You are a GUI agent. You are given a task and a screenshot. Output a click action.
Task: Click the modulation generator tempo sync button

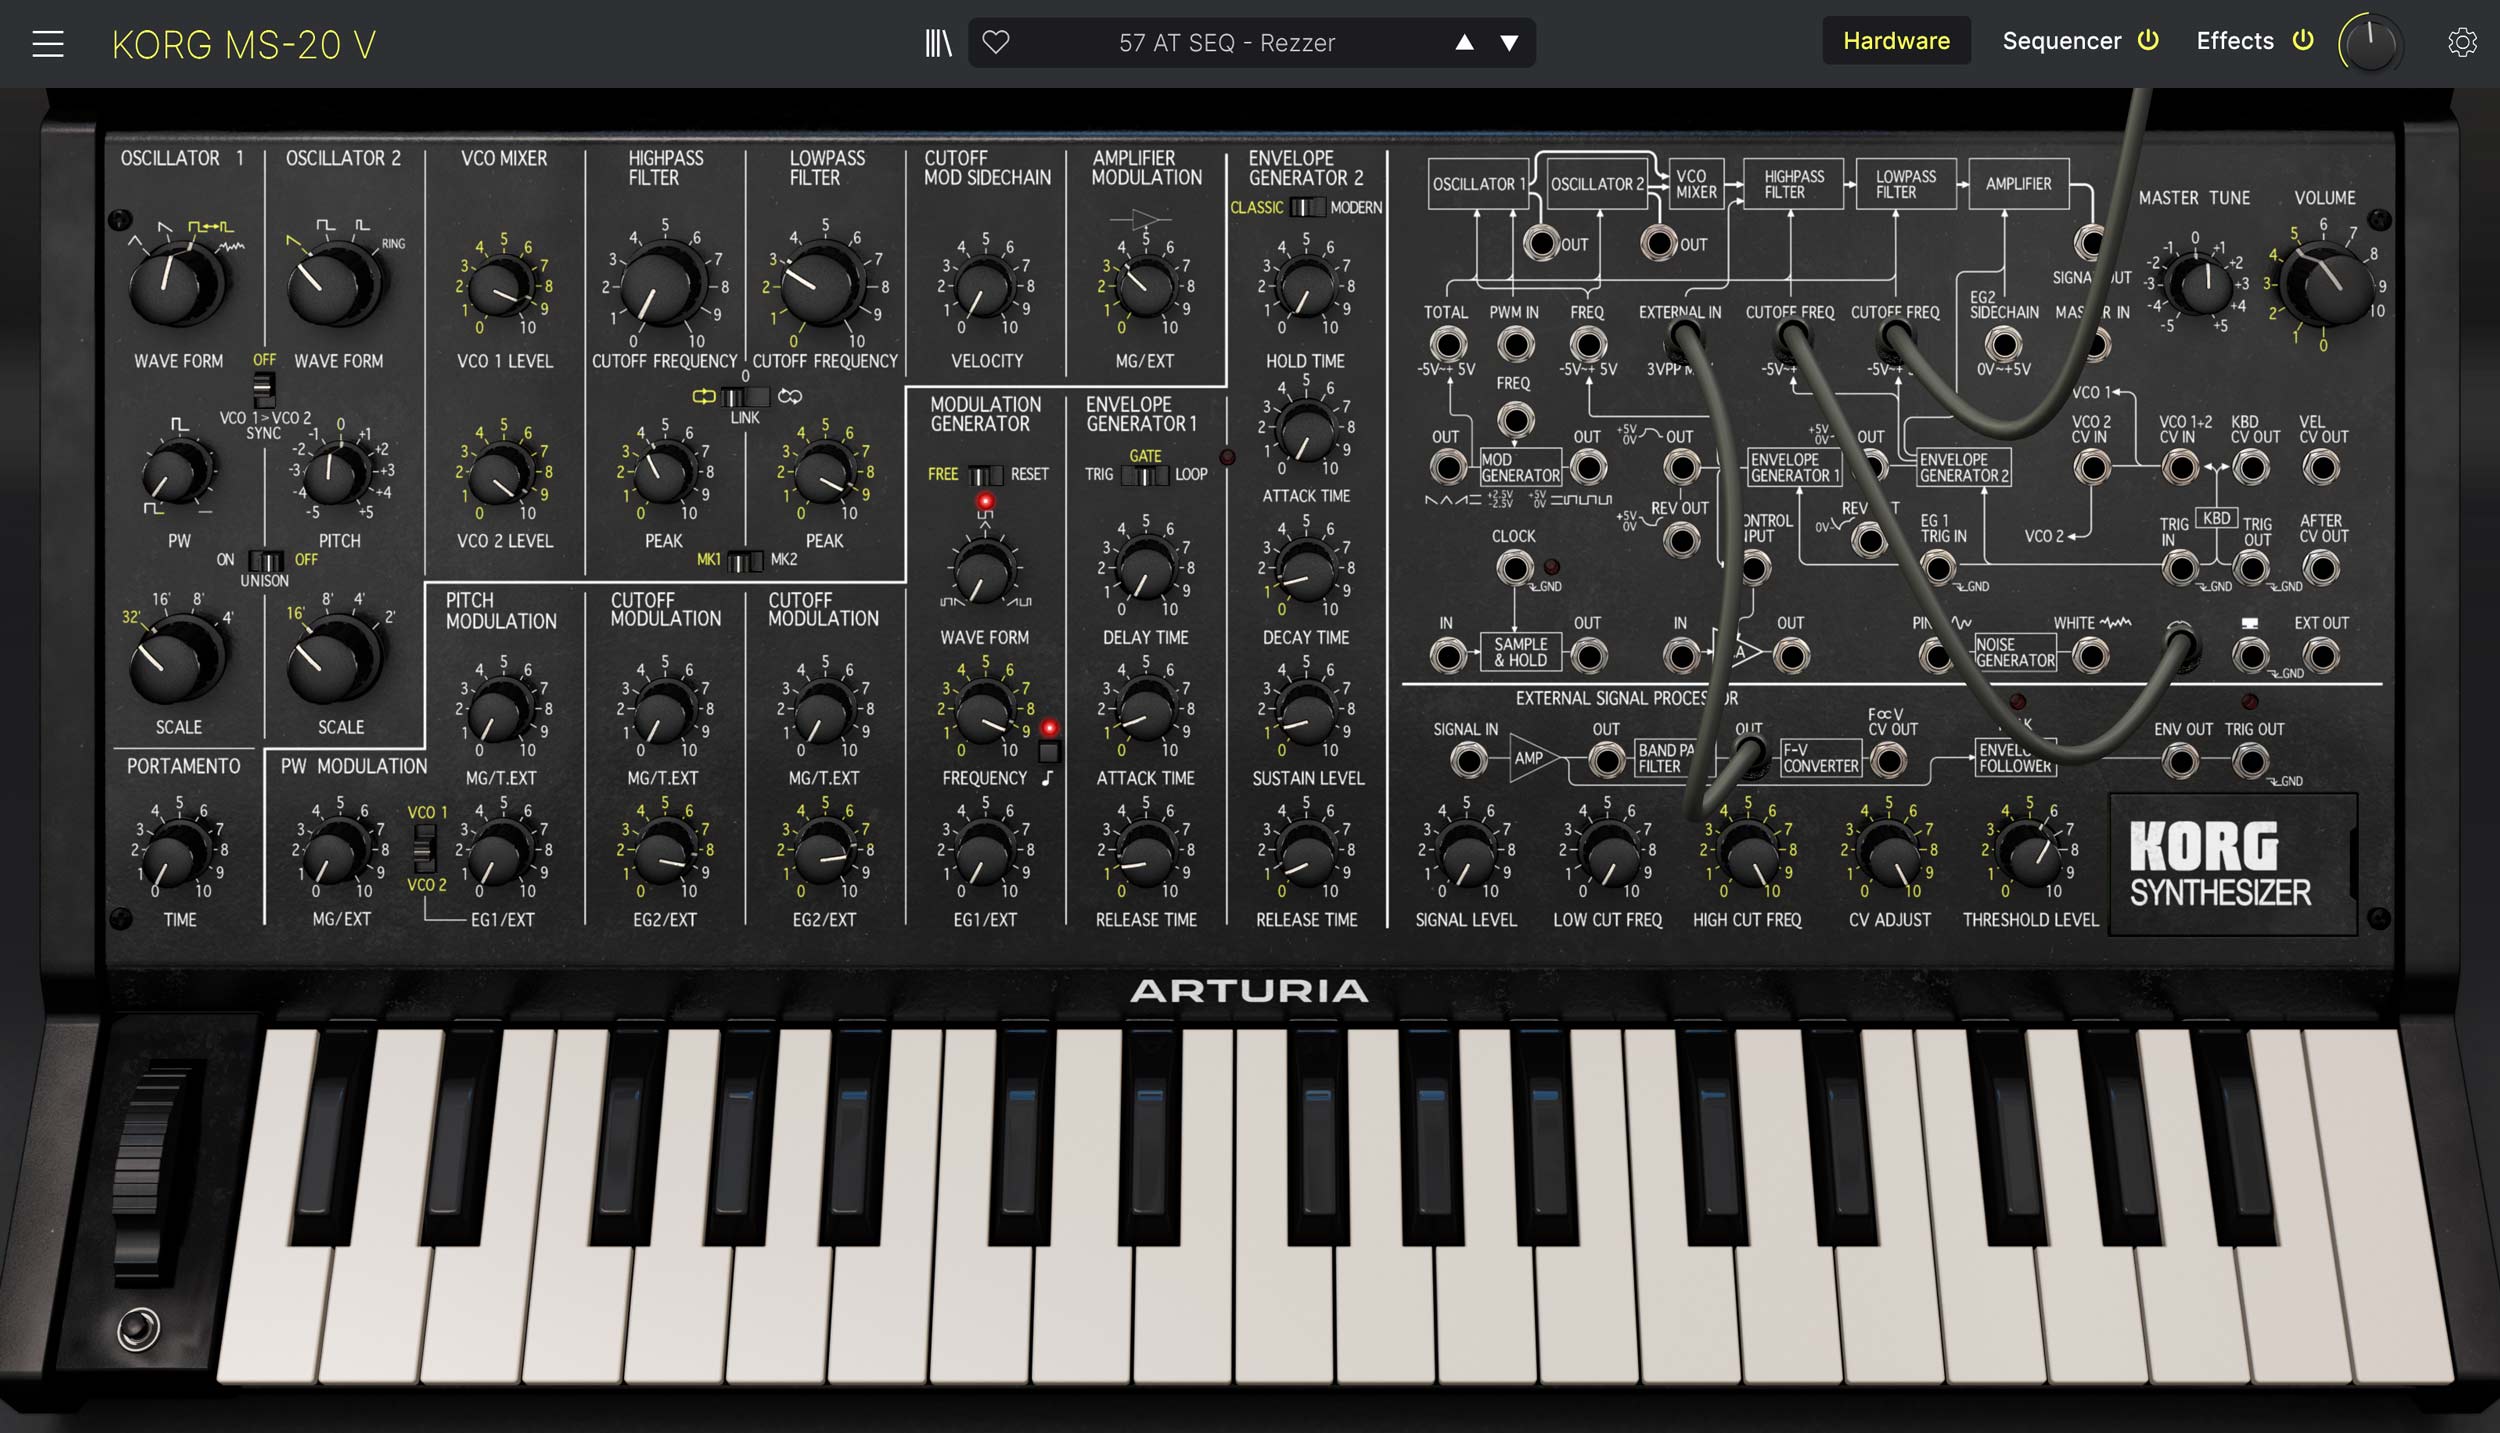[1048, 754]
